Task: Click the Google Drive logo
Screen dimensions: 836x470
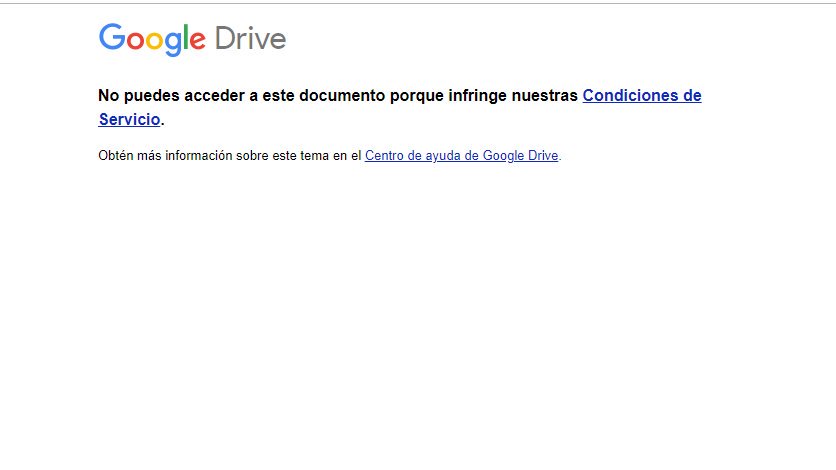Action: pyautogui.click(x=192, y=39)
